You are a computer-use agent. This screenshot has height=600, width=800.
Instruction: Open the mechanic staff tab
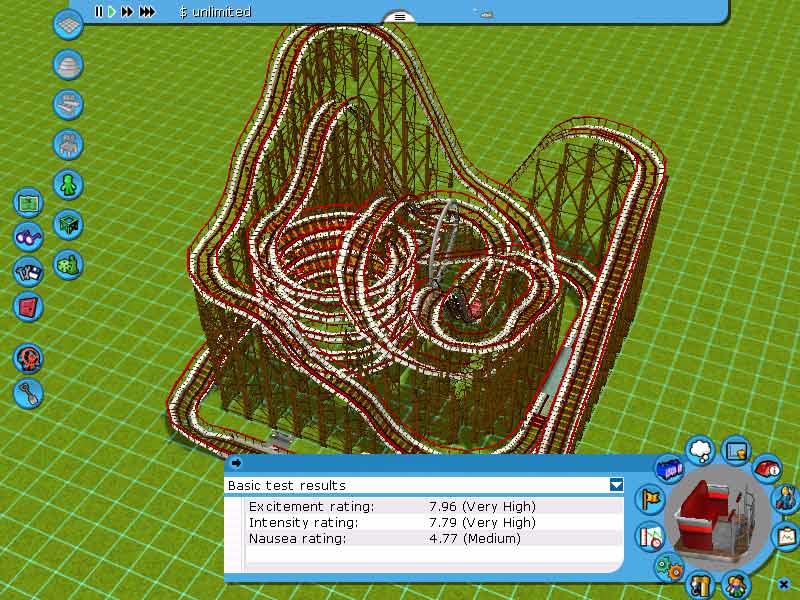pyautogui.click(x=787, y=498)
